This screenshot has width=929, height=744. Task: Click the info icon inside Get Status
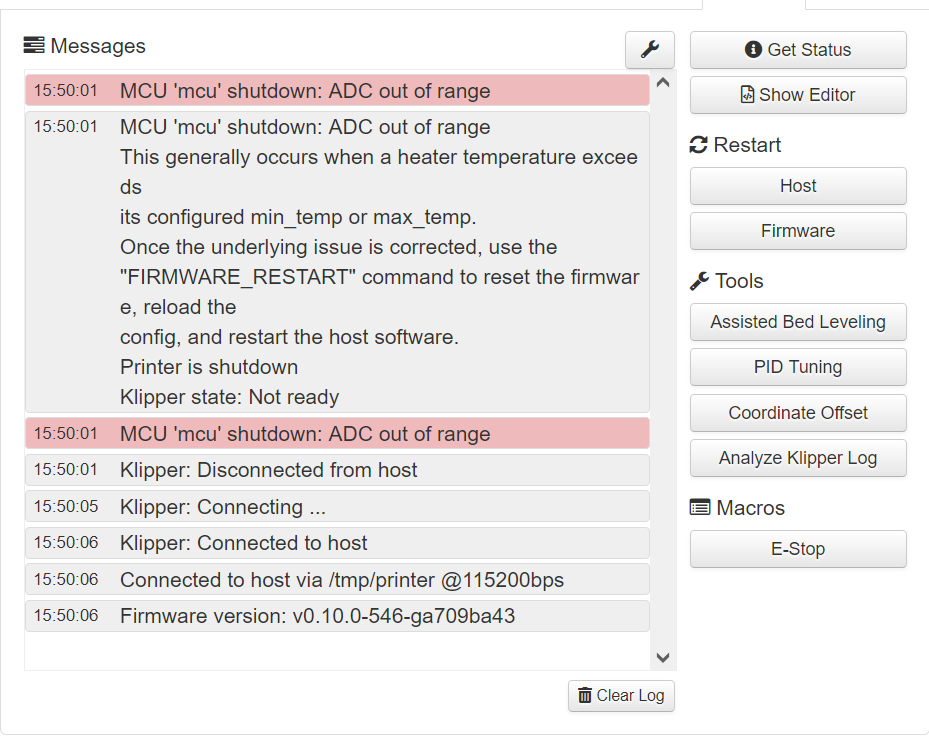pos(753,50)
